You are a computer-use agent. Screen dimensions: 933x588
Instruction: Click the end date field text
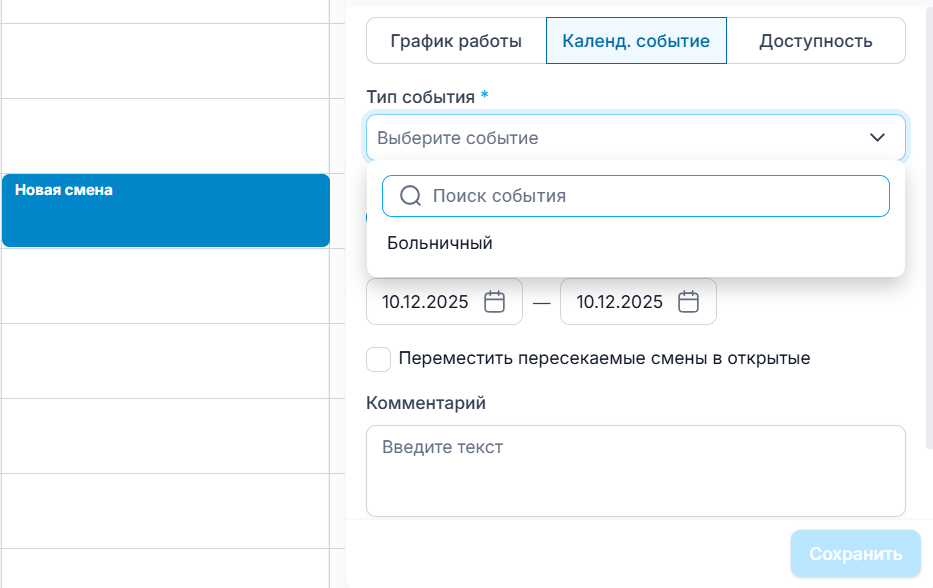620,302
